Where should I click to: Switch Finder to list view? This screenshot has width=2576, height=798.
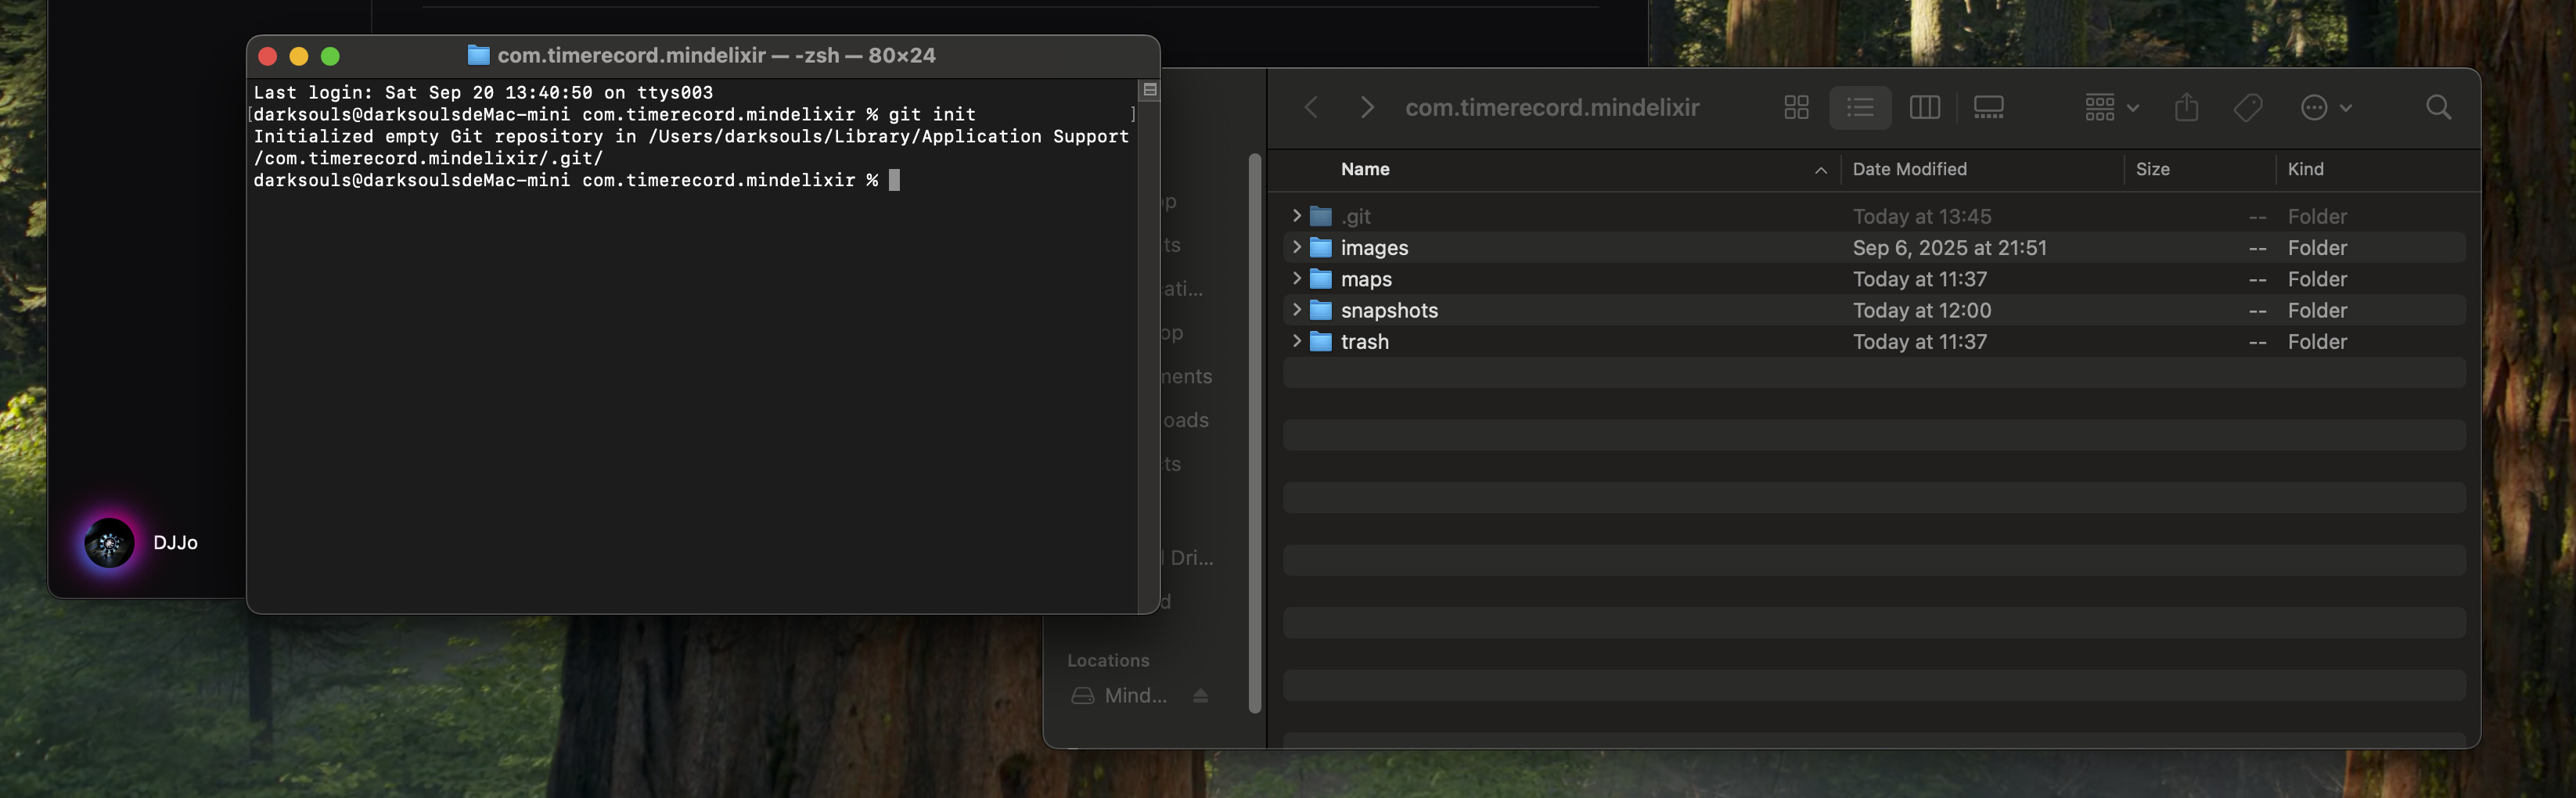tap(1860, 107)
